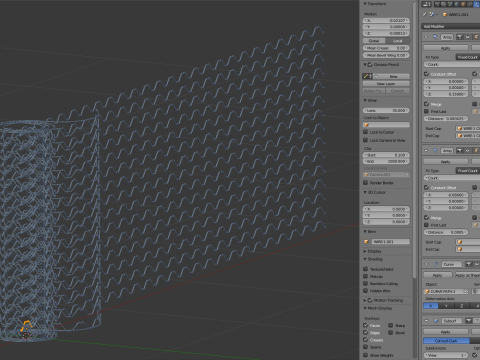Select Catmull-Clark subdivision type

(446, 341)
